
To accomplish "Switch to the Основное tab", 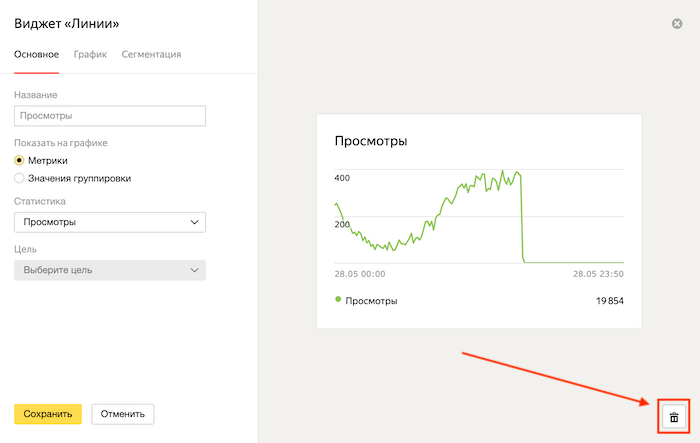I will coord(37,54).
